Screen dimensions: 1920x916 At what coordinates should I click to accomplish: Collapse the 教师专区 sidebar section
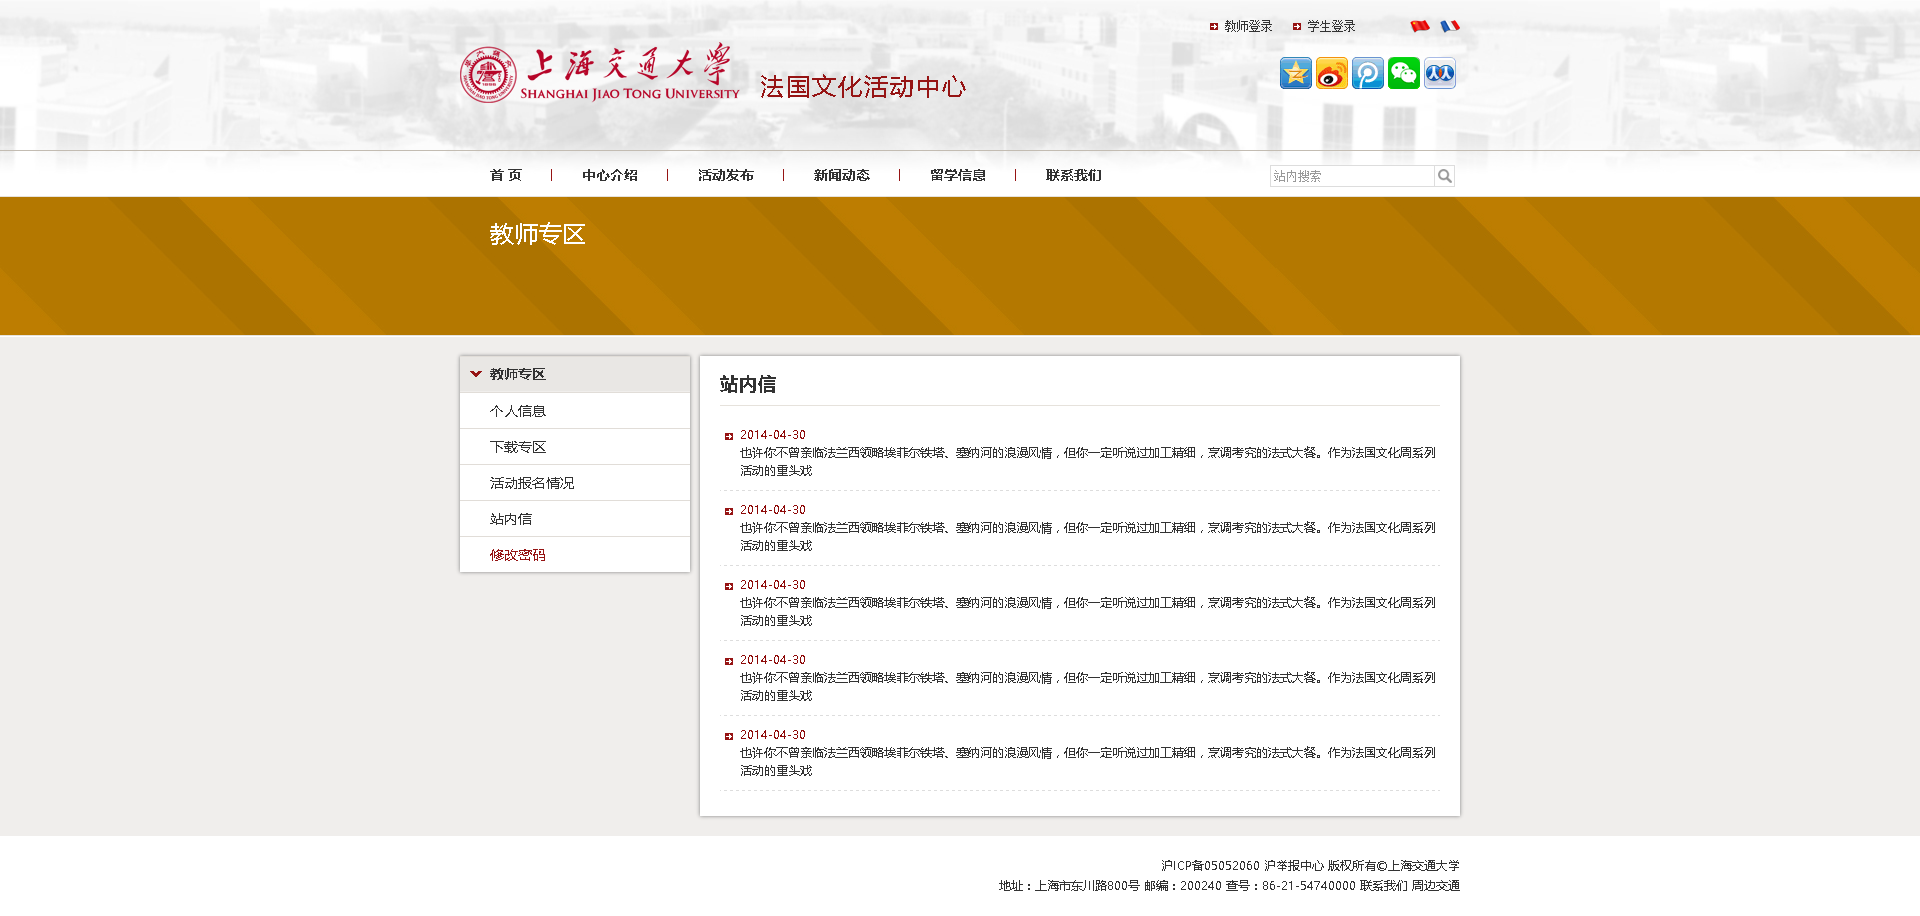[x=476, y=374]
